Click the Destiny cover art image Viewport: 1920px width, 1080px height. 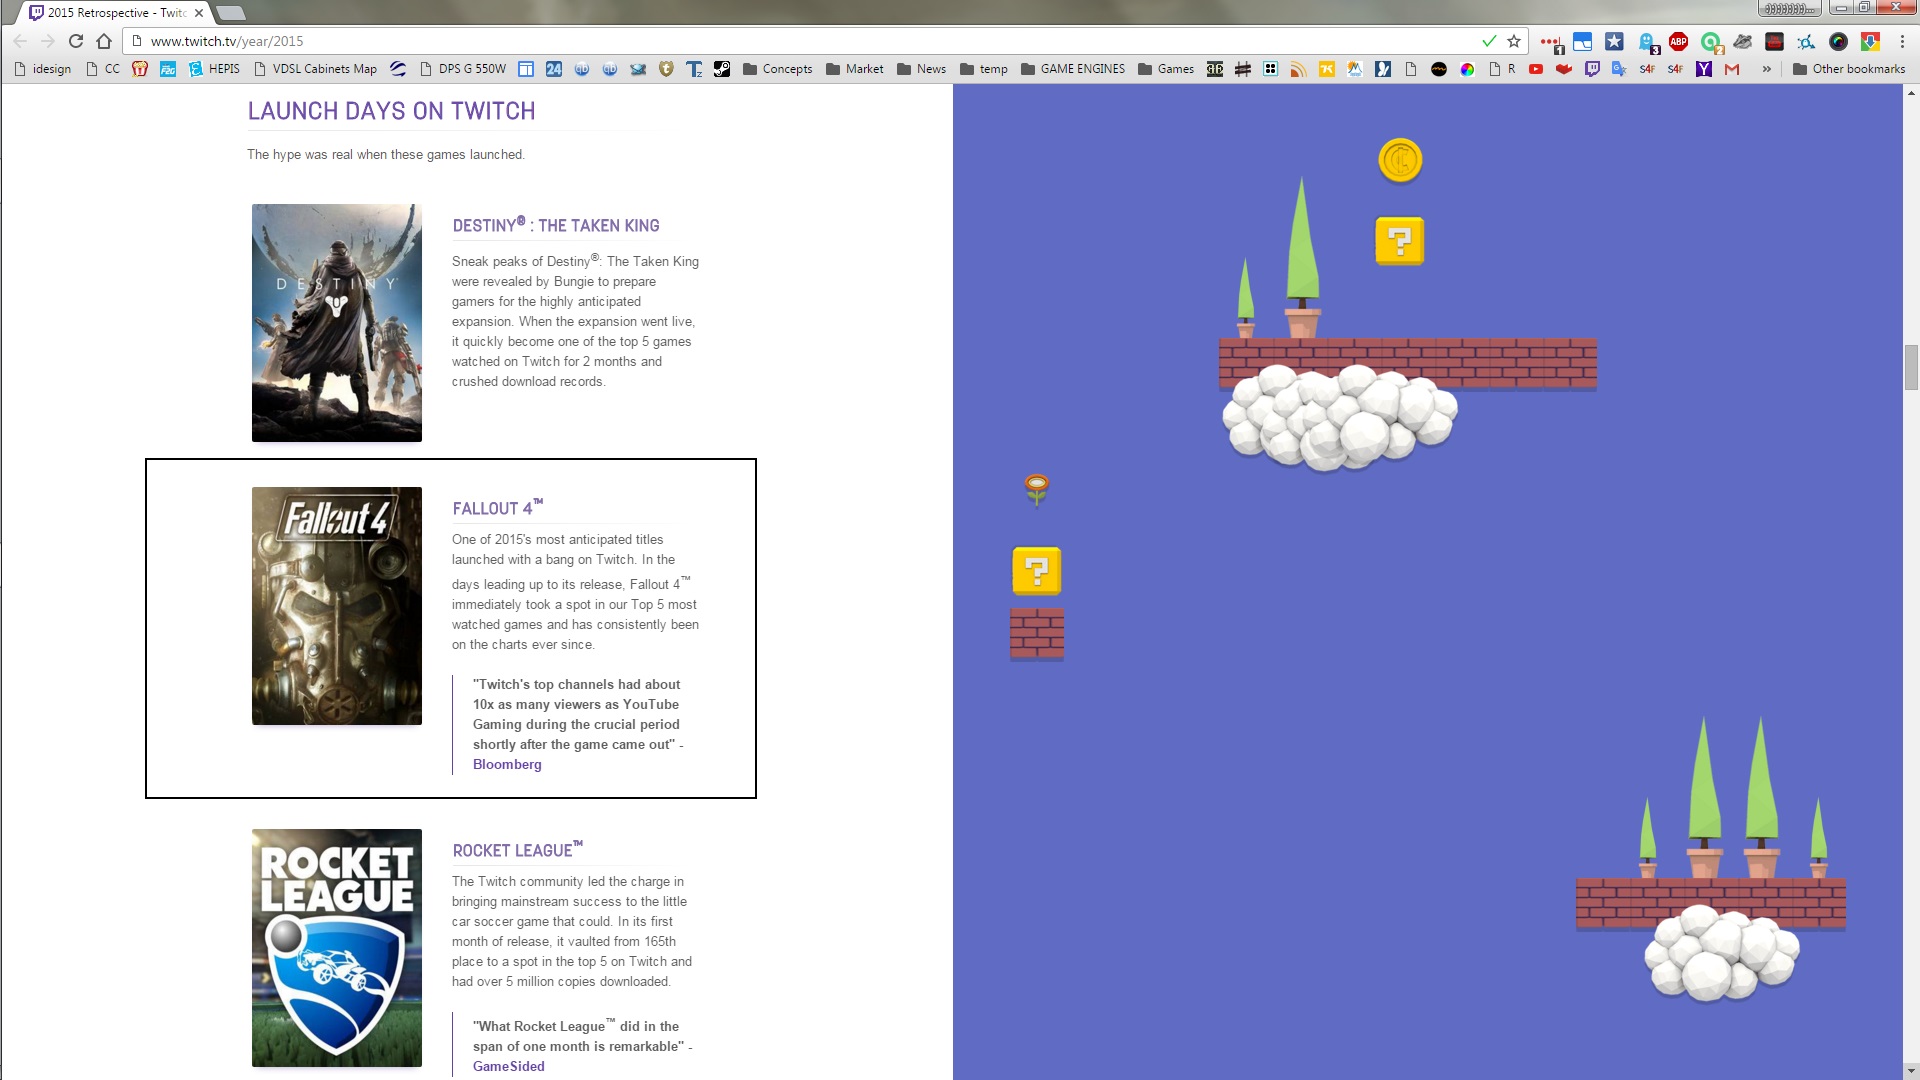[337, 323]
